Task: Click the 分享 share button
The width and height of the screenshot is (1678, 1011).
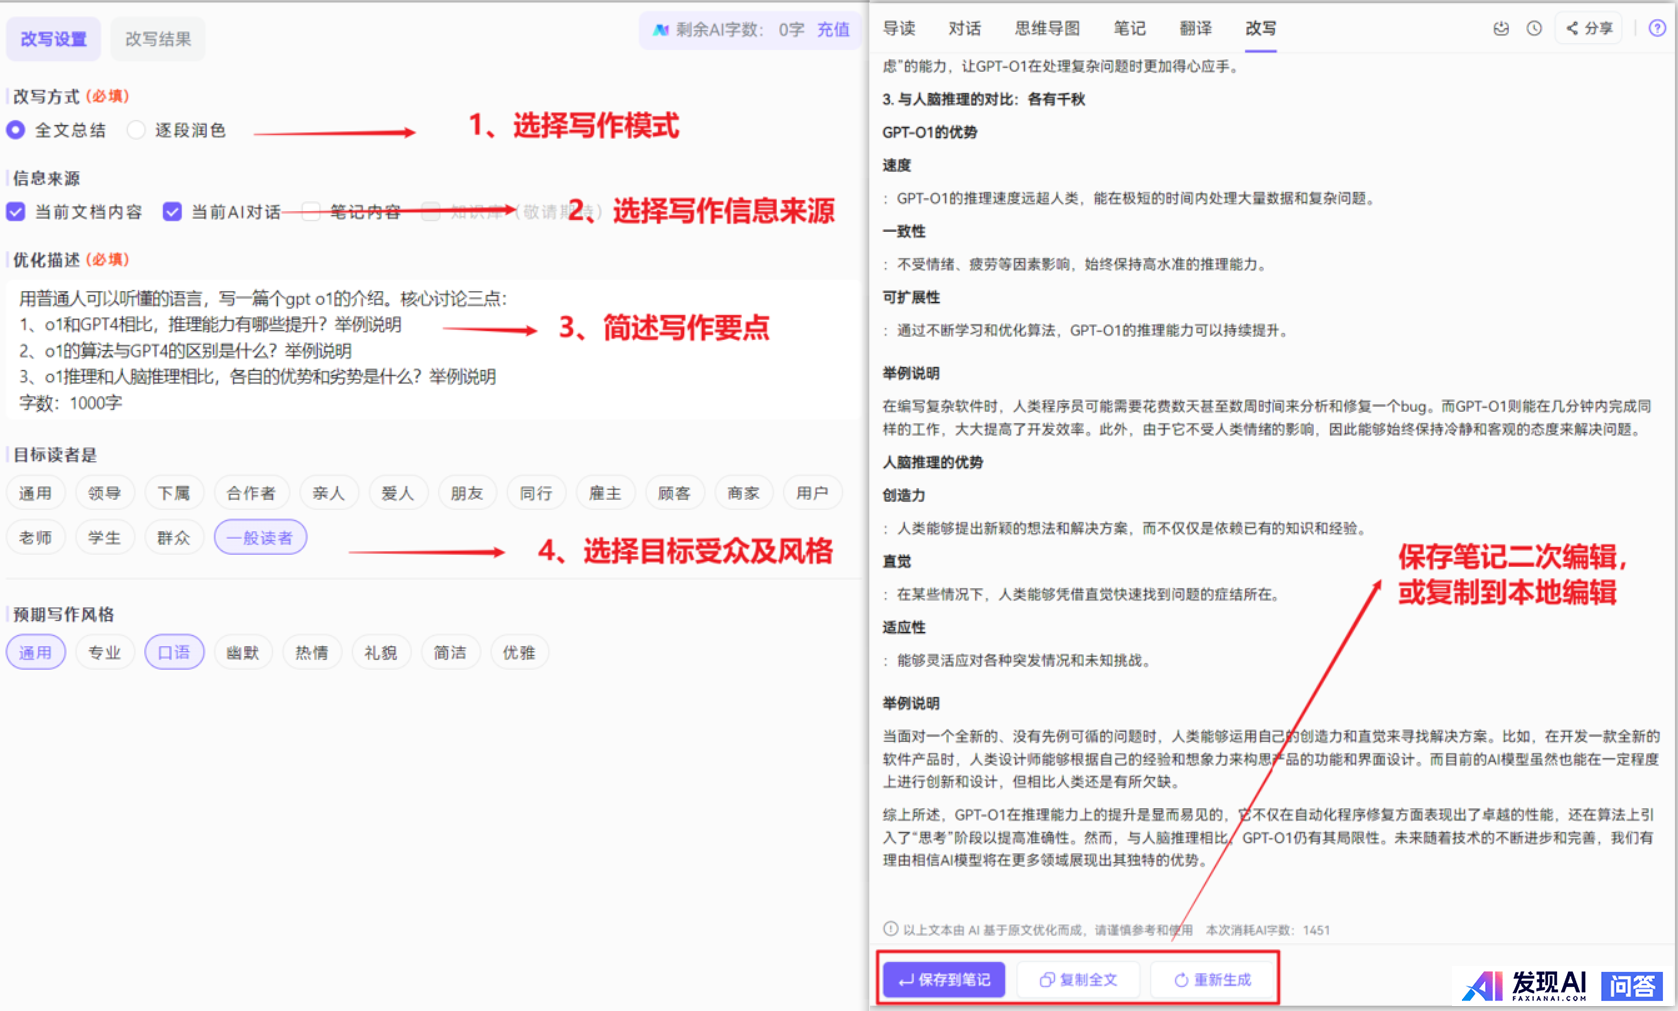Action: (x=1589, y=29)
